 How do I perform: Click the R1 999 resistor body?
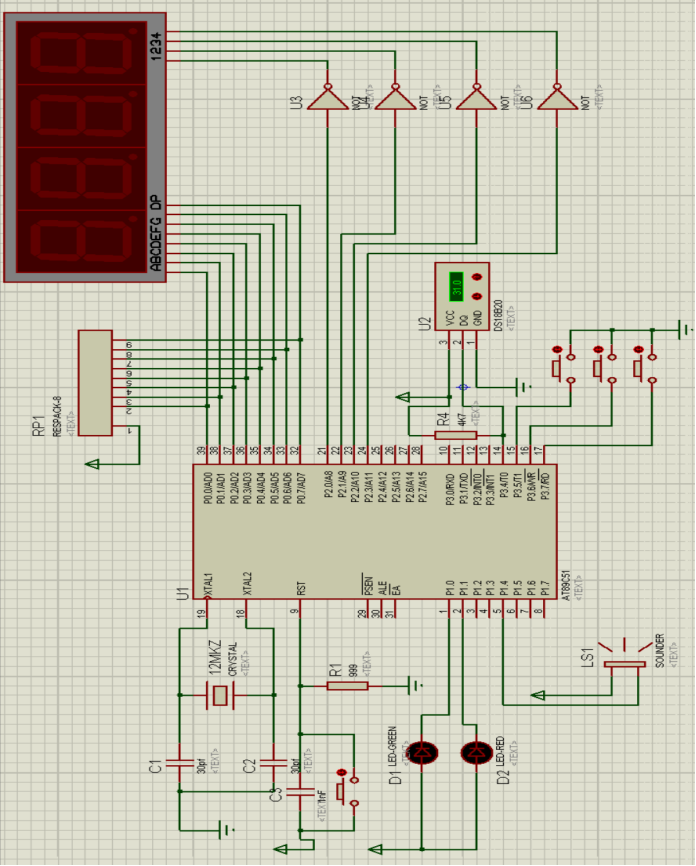click(x=347, y=686)
